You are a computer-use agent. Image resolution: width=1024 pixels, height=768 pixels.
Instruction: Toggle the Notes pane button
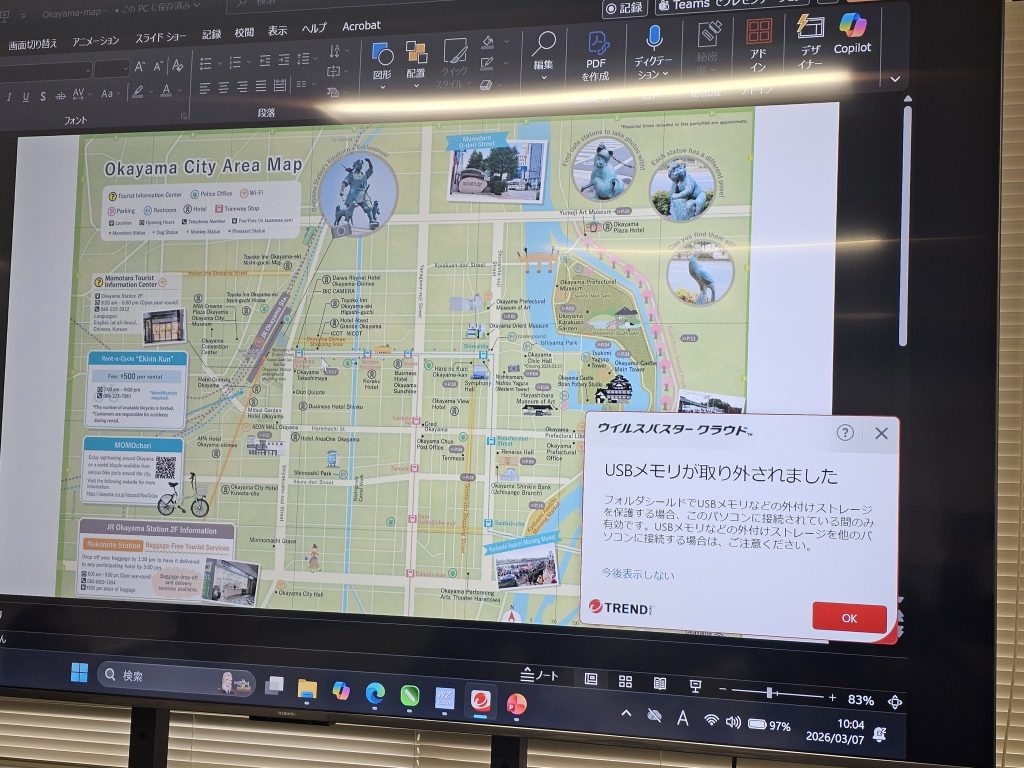541,676
